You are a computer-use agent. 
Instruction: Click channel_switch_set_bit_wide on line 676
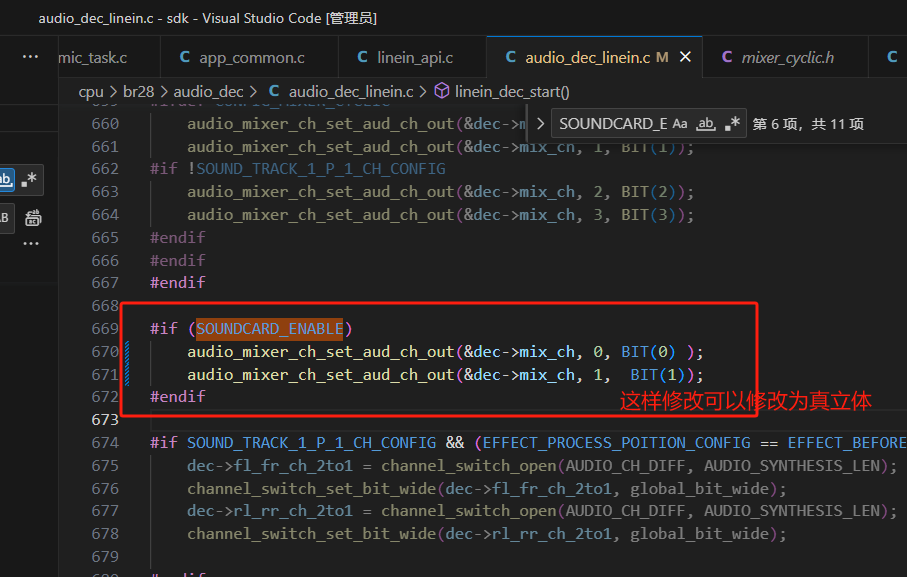312,489
